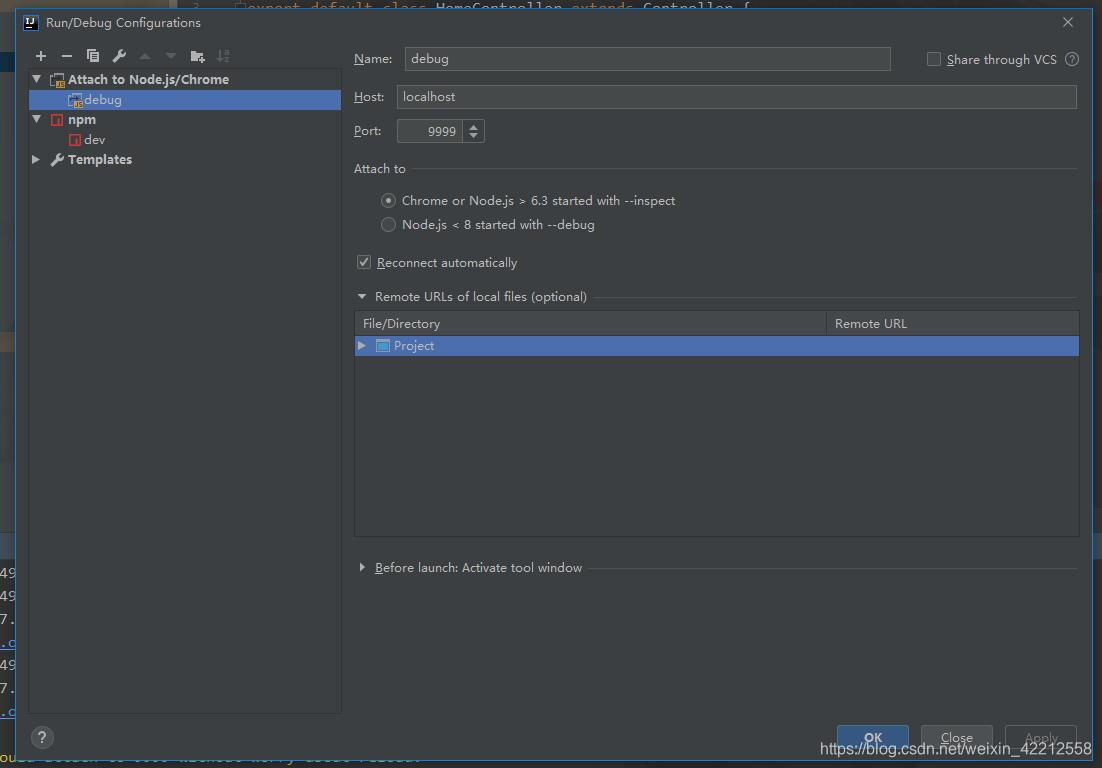
Task: Collapse the npm configurations group
Action: point(37,119)
